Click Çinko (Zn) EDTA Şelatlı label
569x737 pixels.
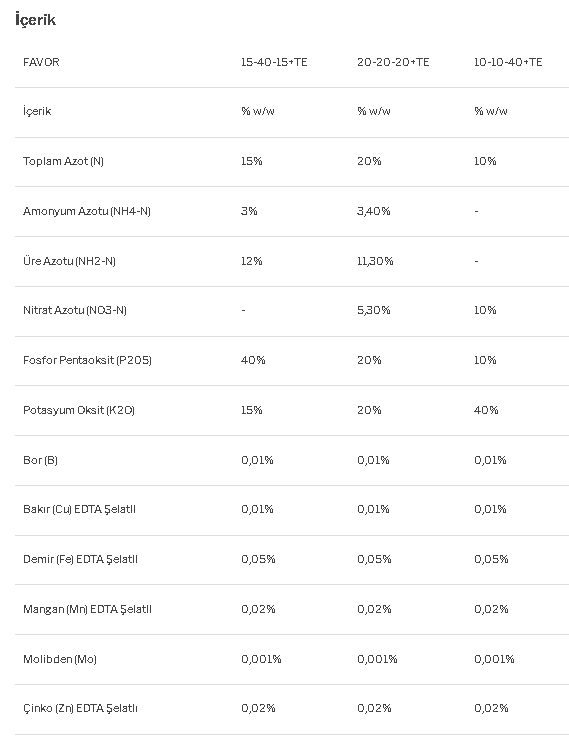[80, 708]
